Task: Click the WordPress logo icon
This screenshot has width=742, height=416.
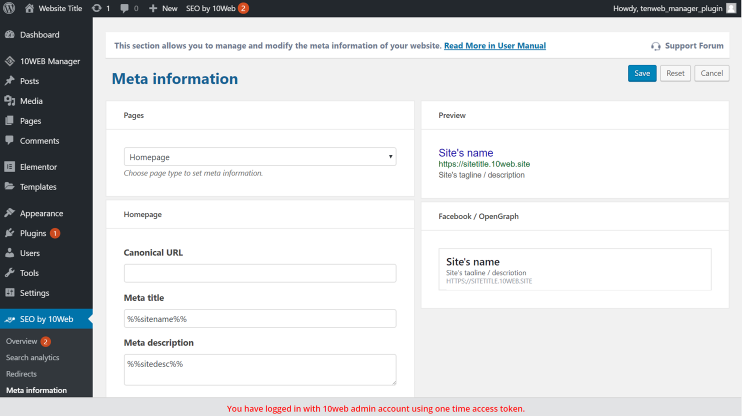Action: tap(9, 8)
